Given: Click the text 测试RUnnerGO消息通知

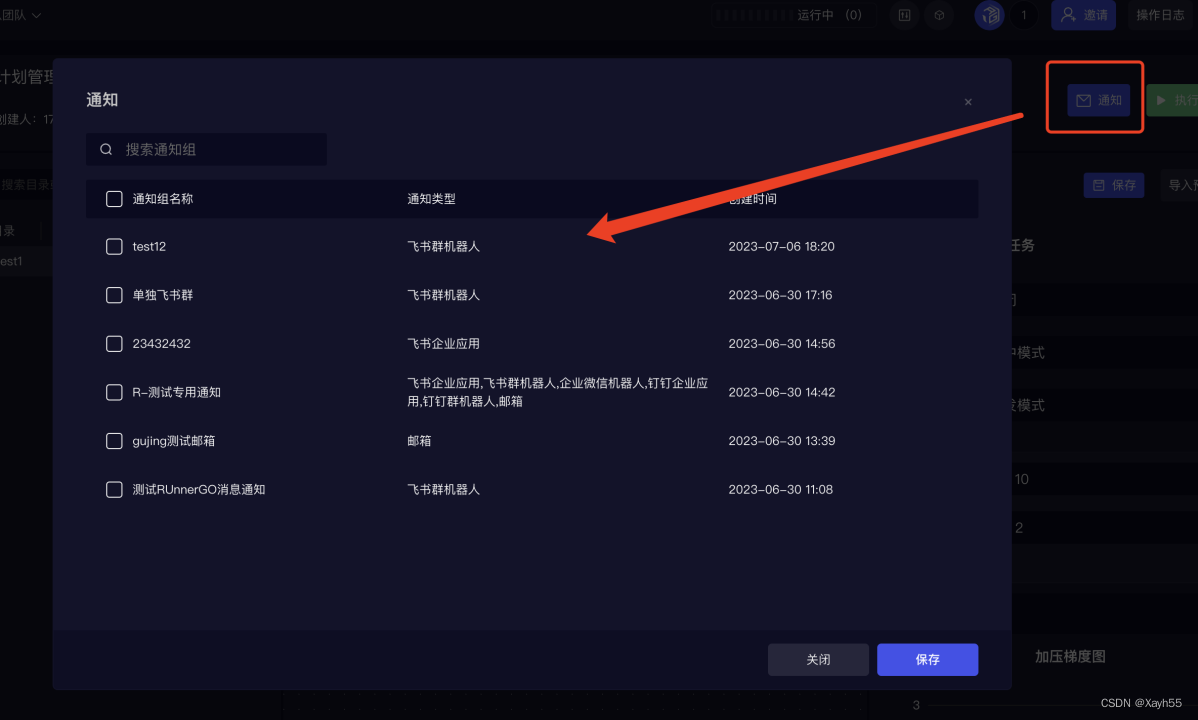Looking at the screenshot, I should pyautogui.click(x=199, y=489).
